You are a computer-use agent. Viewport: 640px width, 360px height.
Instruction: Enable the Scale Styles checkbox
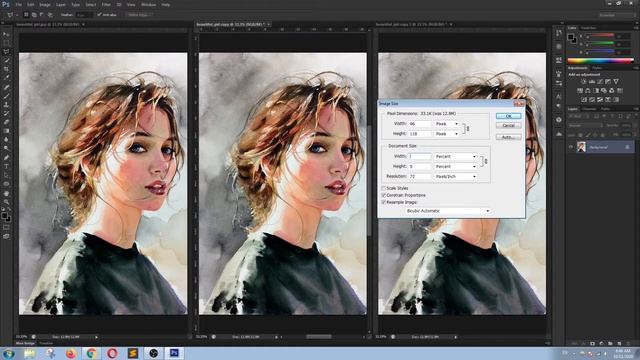pos(384,188)
